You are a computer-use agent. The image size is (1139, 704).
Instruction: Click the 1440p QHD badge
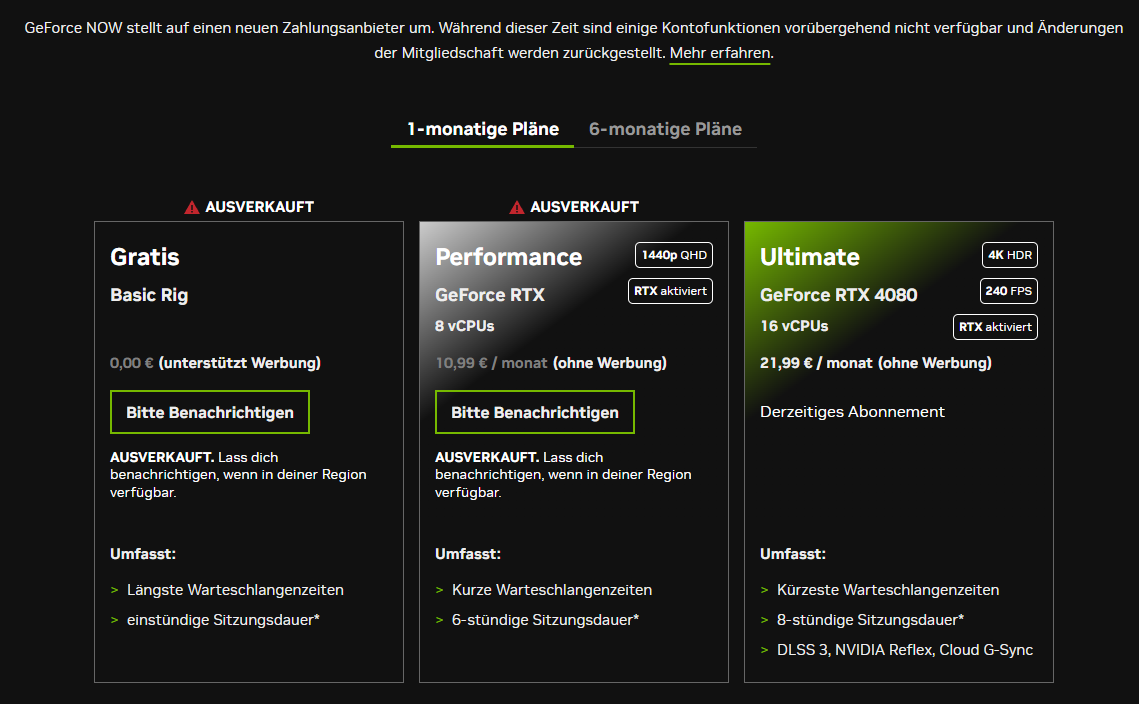pyautogui.click(x=674, y=255)
